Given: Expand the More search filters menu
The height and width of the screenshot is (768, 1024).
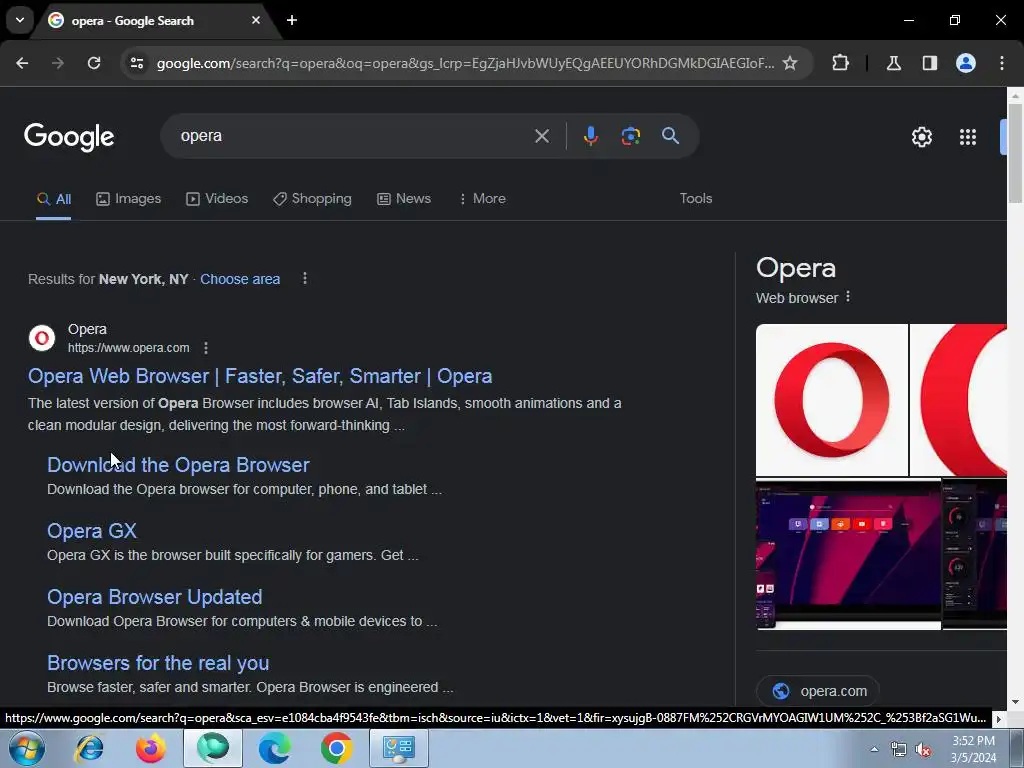Looking at the screenshot, I should 482,199.
